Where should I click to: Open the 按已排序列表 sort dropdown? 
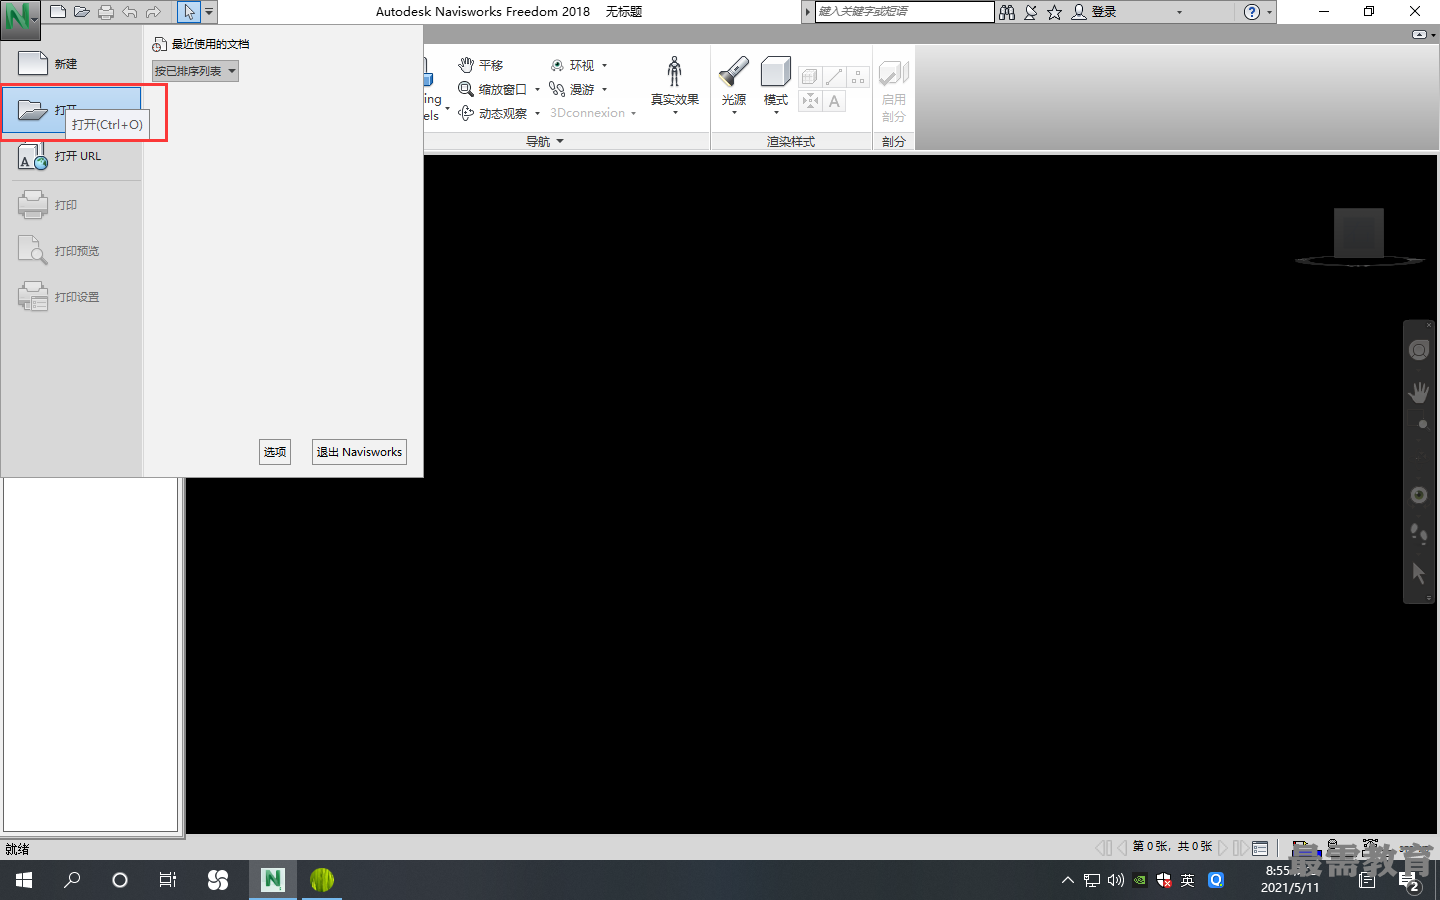click(195, 71)
